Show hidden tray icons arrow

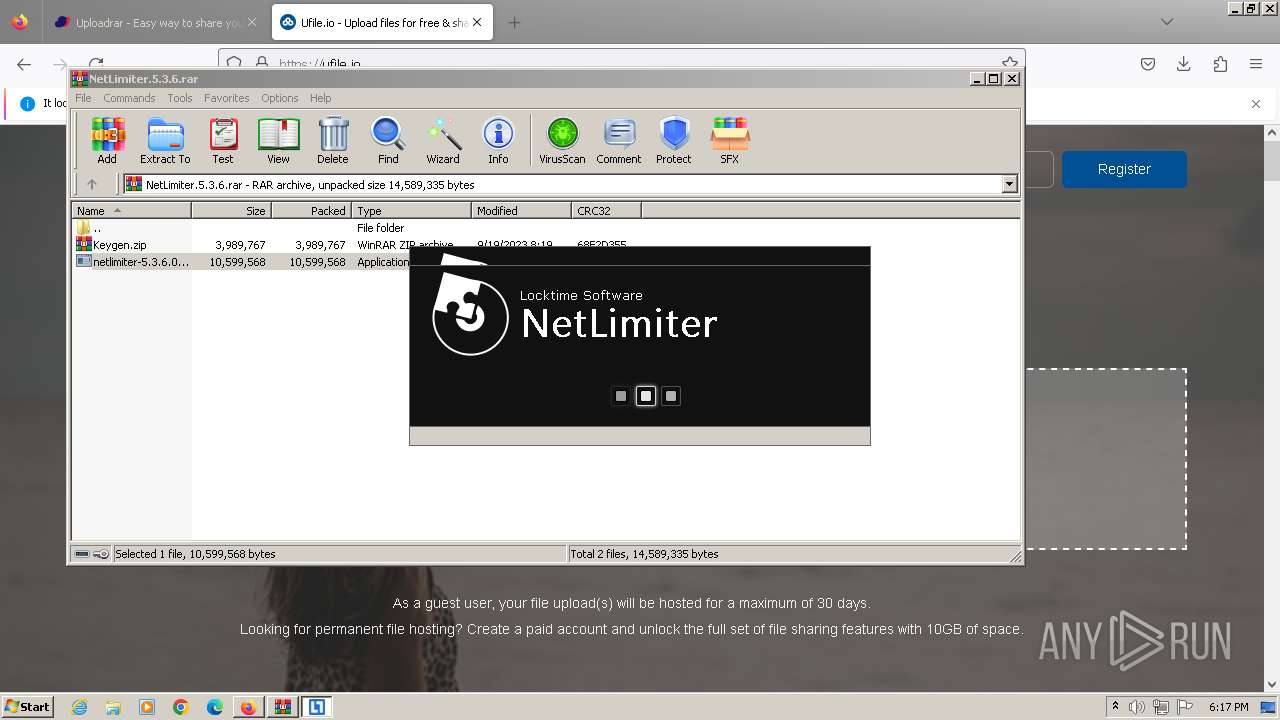pyautogui.click(x=1115, y=707)
